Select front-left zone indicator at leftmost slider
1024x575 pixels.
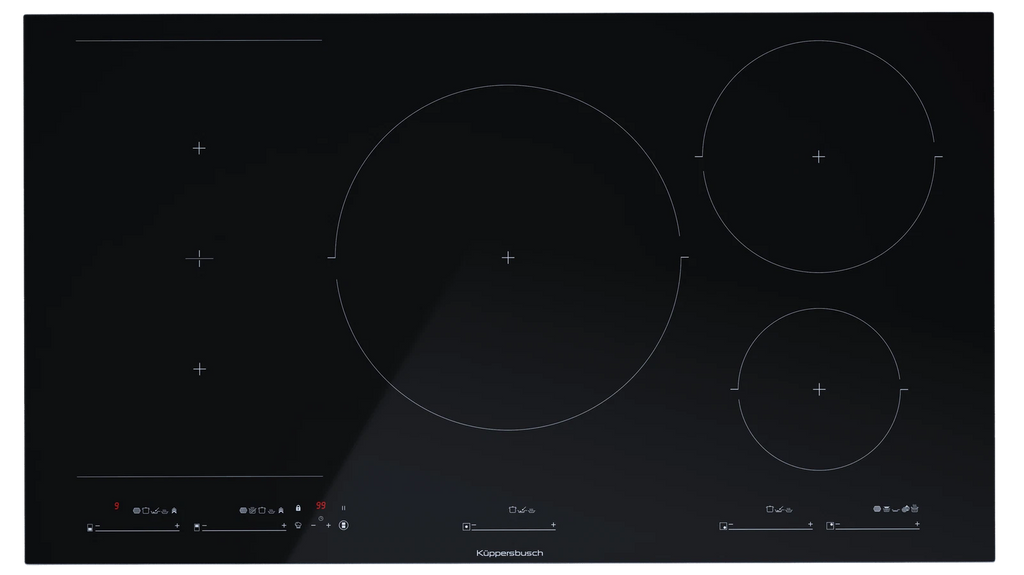point(90,527)
